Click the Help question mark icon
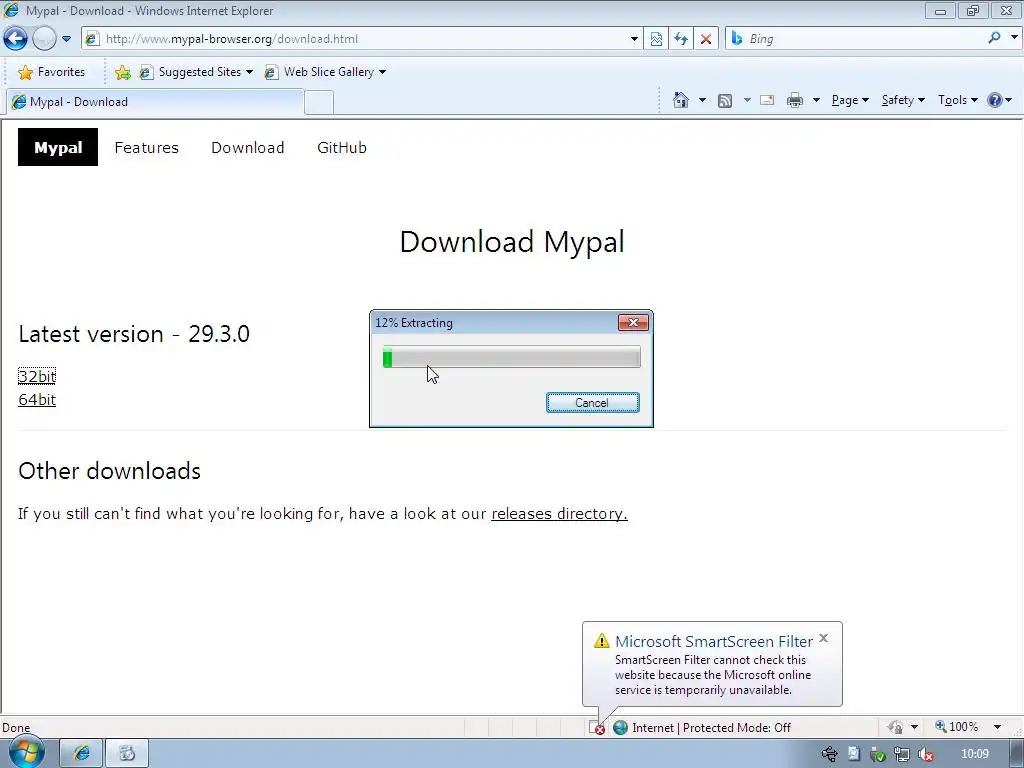 click(995, 100)
